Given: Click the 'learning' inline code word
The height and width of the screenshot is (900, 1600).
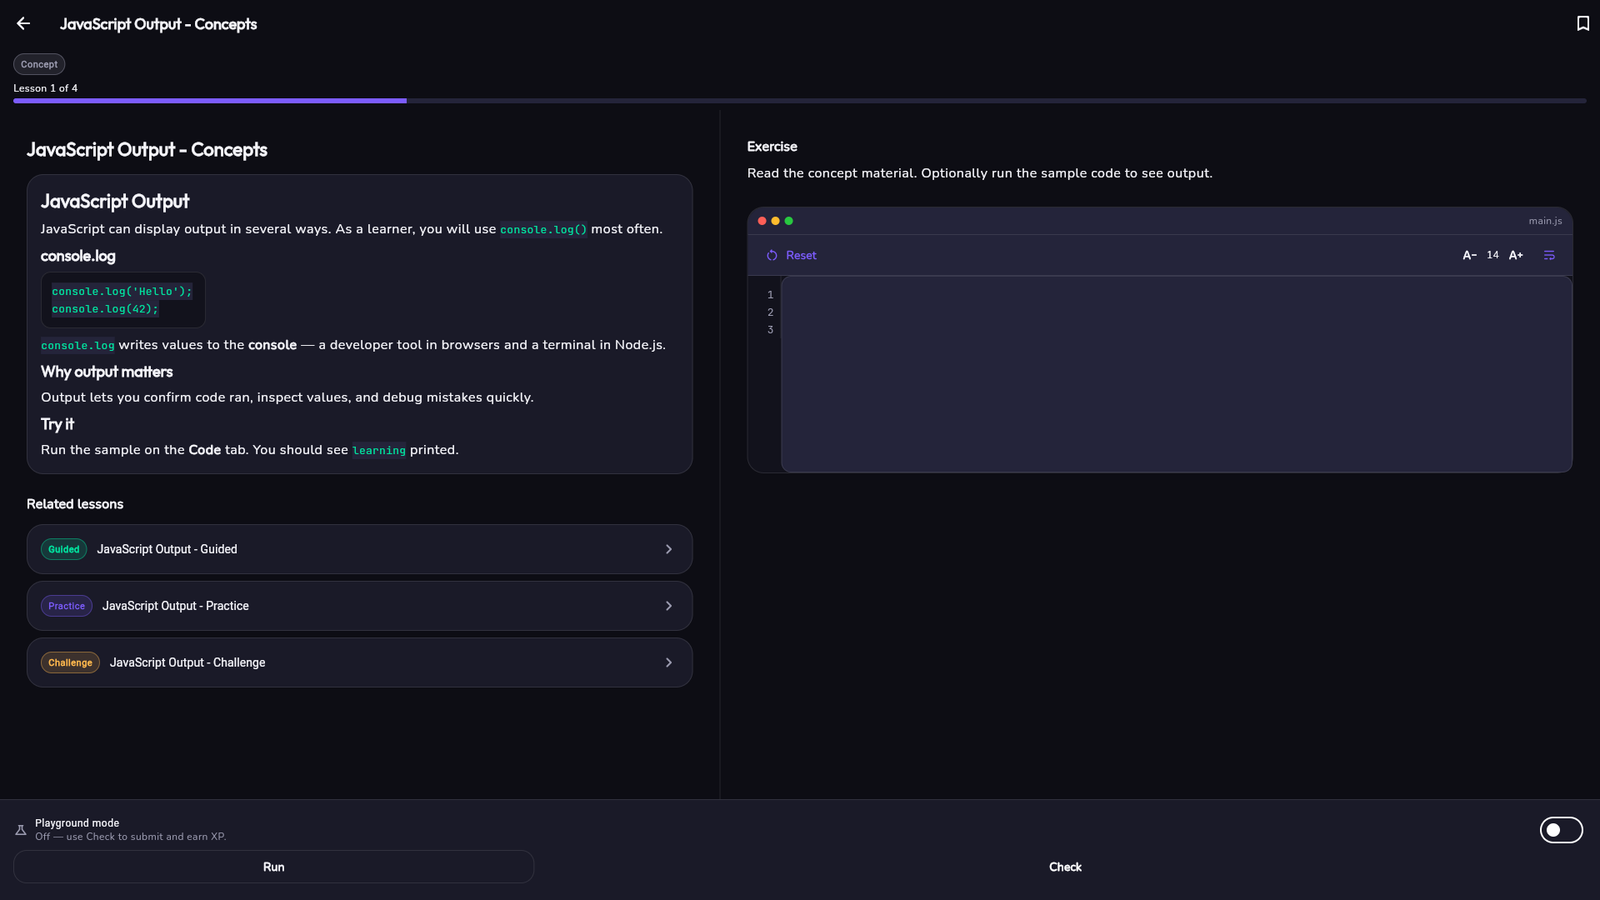Looking at the screenshot, I should point(379,451).
